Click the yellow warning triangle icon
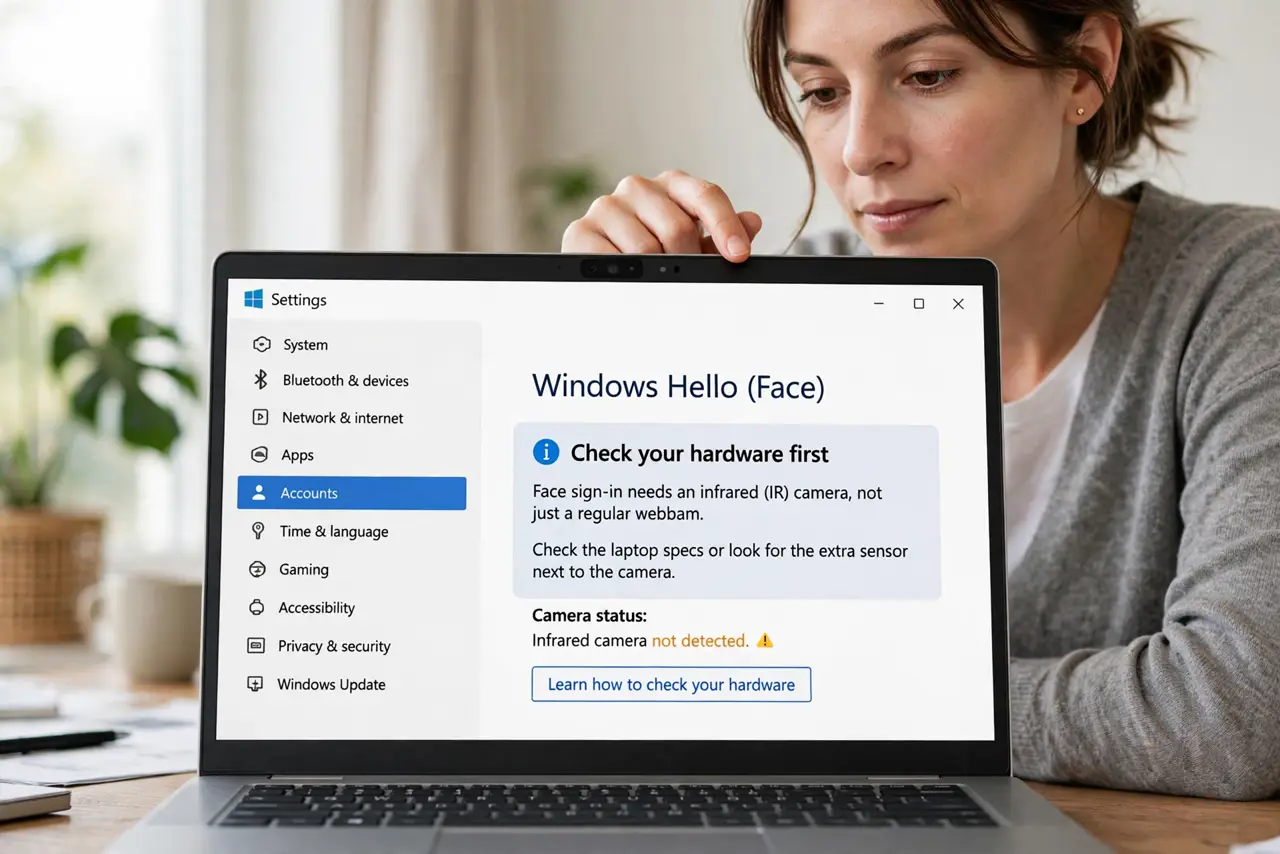The width and height of the screenshot is (1280, 854). click(x=765, y=640)
